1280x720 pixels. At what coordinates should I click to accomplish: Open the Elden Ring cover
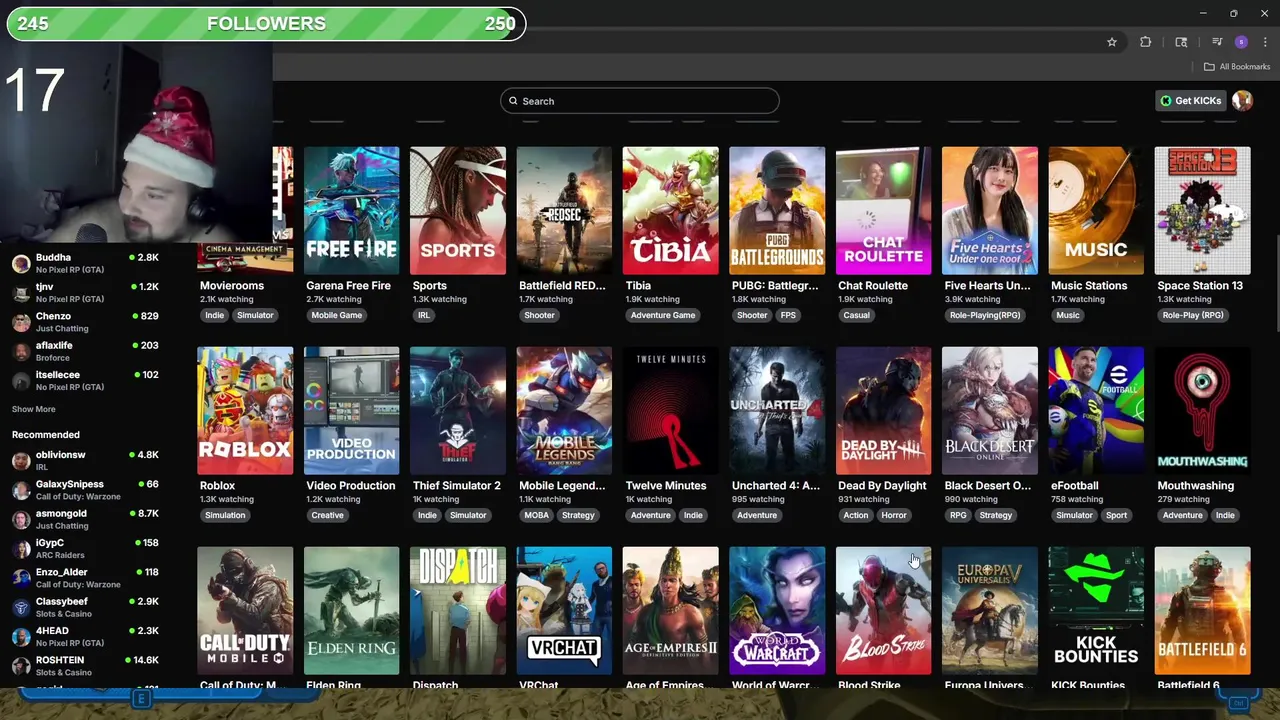click(351, 610)
